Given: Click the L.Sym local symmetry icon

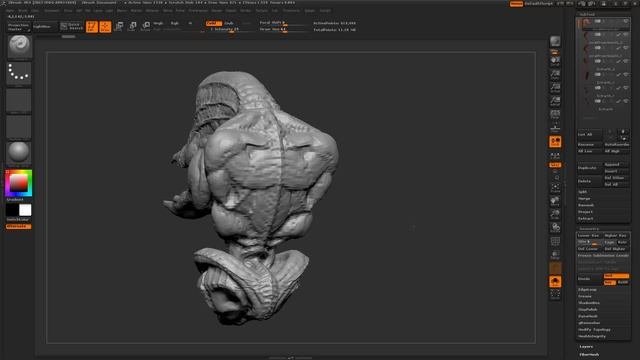Looking at the screenshot, I should click(555, 155).
